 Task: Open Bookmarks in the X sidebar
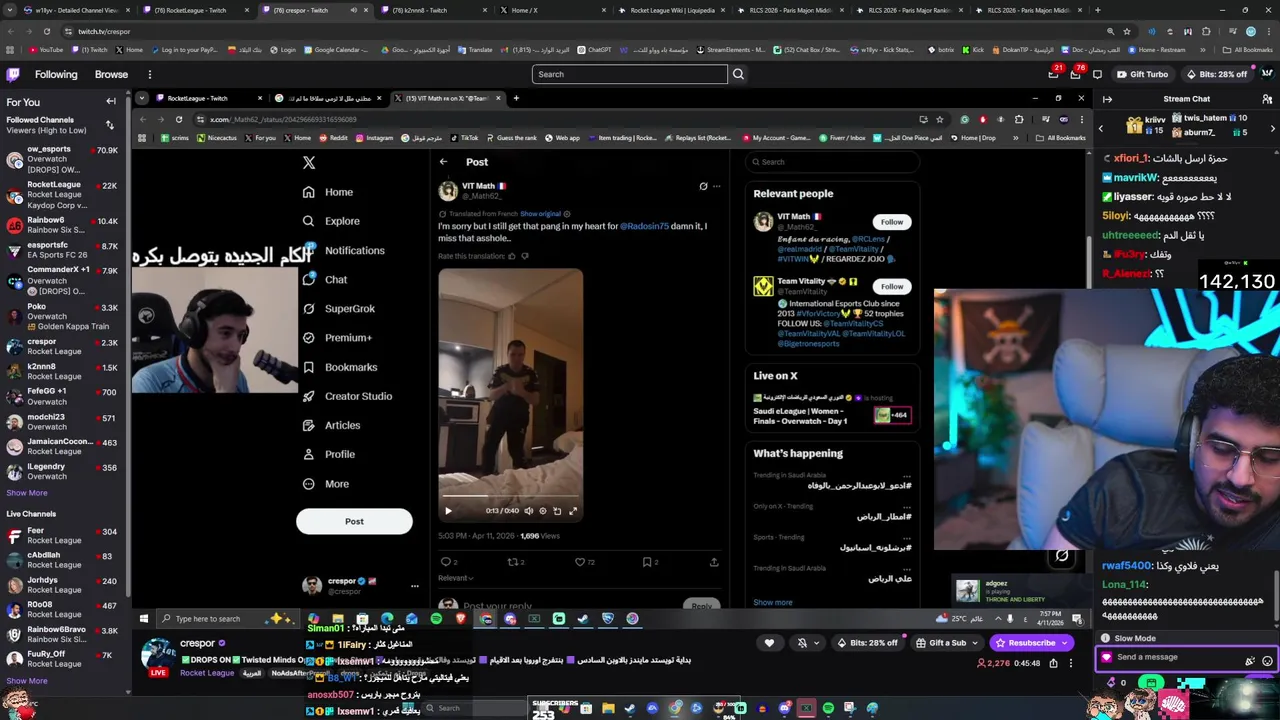340,367
